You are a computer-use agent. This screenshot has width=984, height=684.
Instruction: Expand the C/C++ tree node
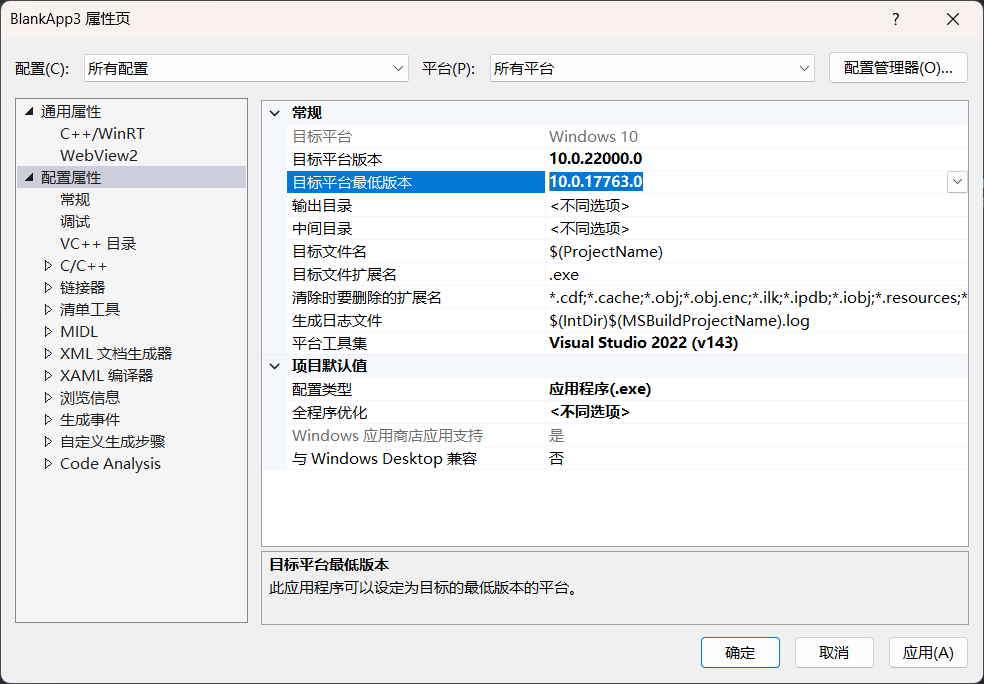point(48,266)
